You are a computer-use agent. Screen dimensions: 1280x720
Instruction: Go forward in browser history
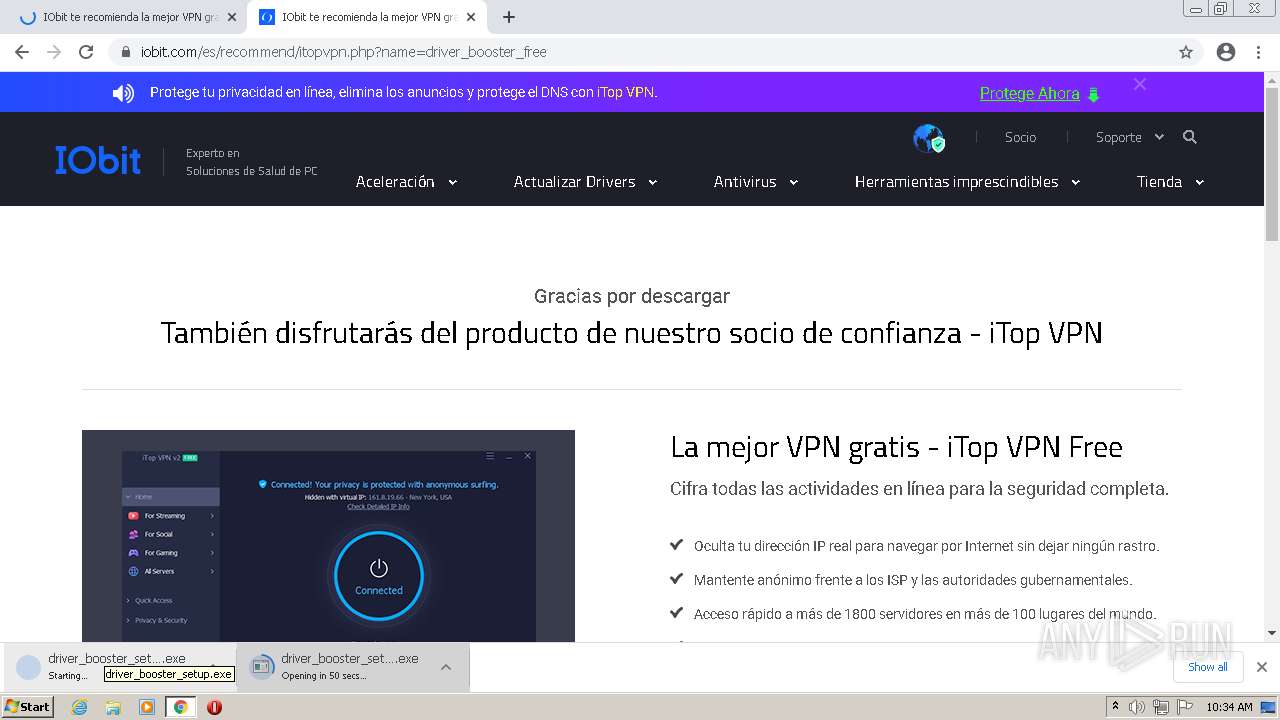coord(54,52)
